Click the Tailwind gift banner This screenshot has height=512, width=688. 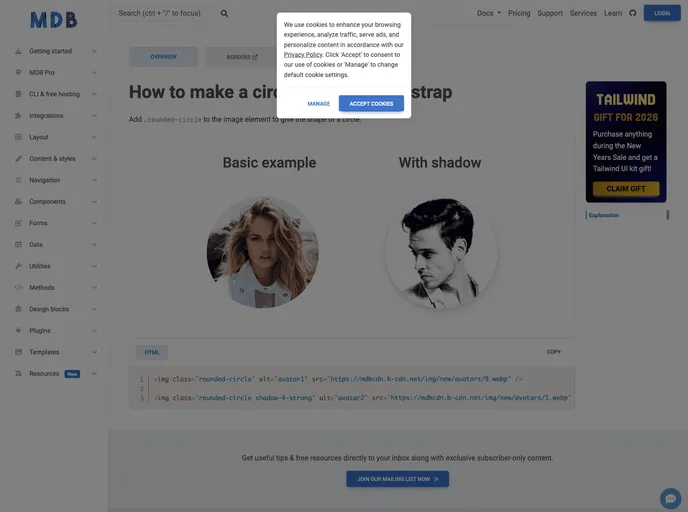point(626,142)
